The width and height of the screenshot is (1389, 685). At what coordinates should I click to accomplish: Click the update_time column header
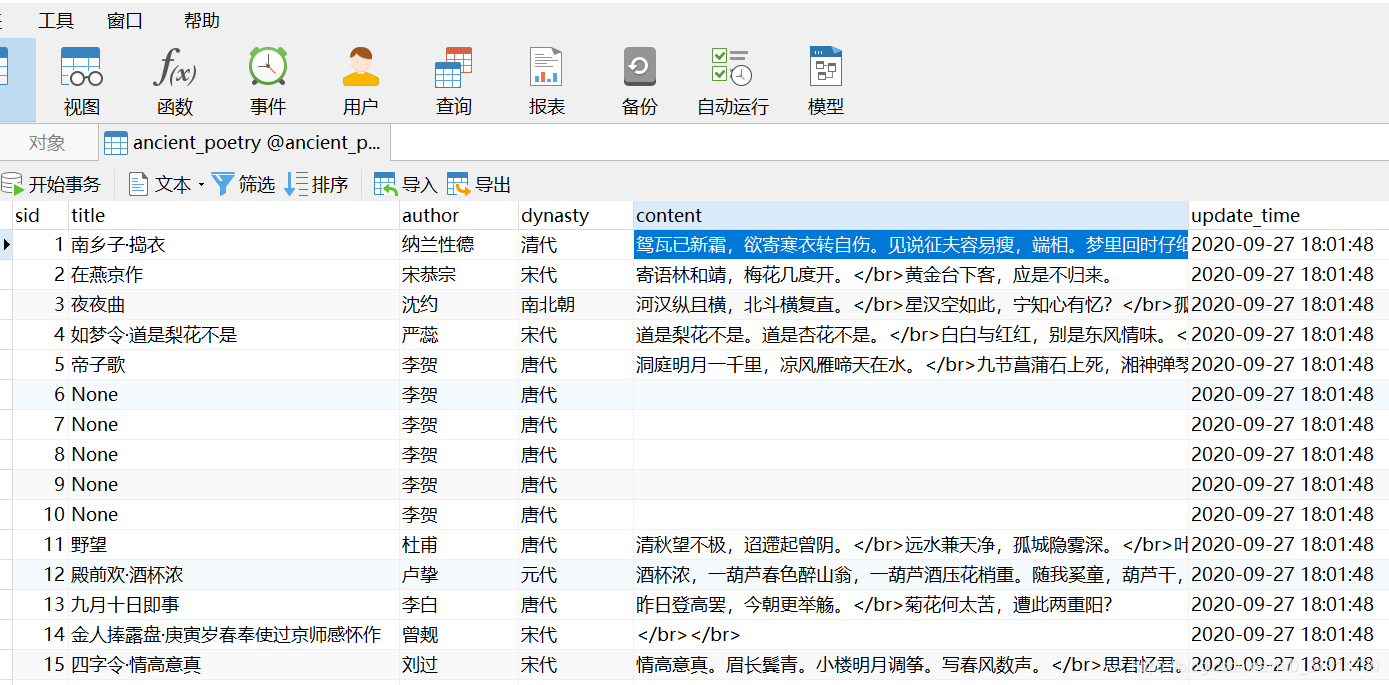tap(1289, 215)
